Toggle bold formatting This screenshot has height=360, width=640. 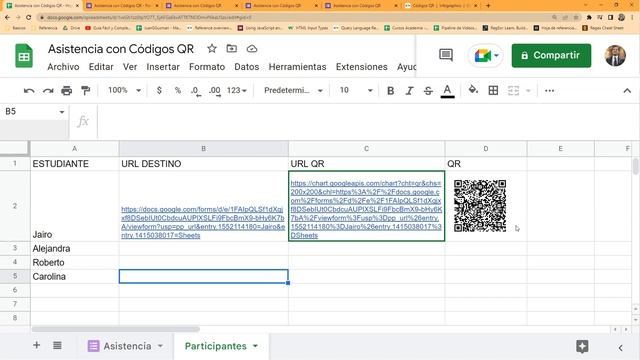coord(390,91)
